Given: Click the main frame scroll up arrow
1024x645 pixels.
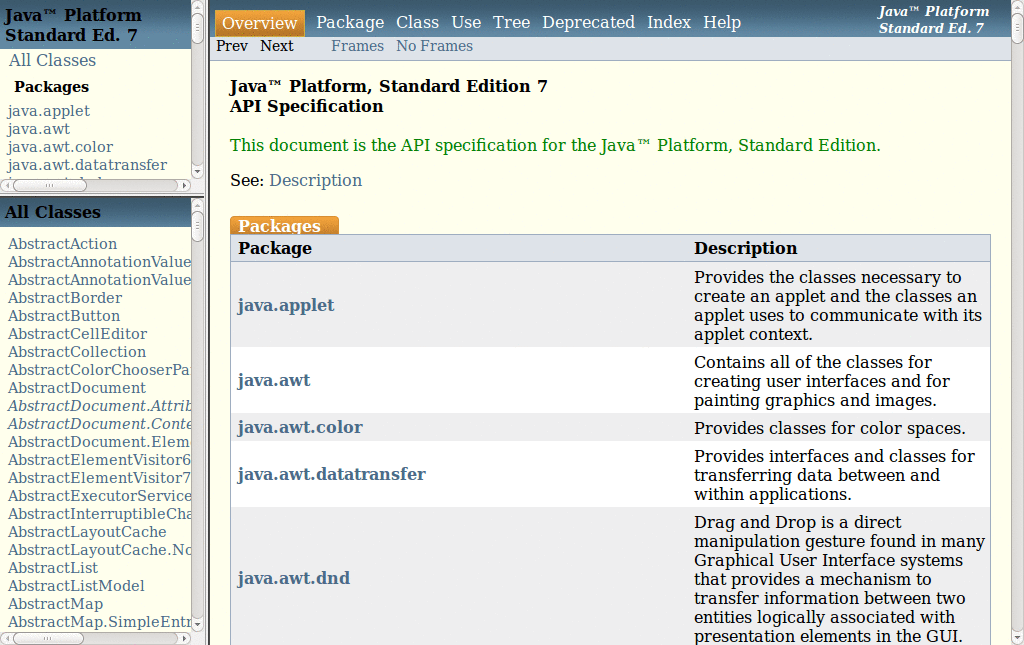Looking at the screenshot, I should [1017, 5].
